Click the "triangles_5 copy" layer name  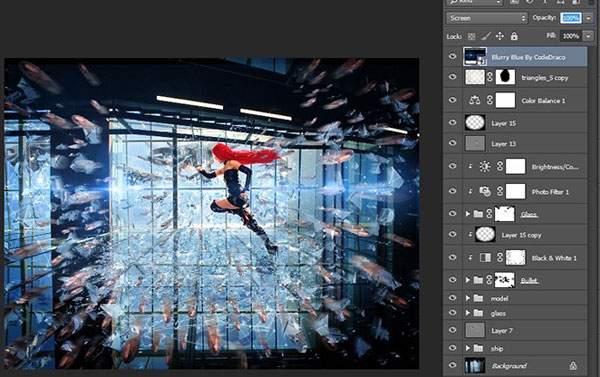click(x=545, y=78)
